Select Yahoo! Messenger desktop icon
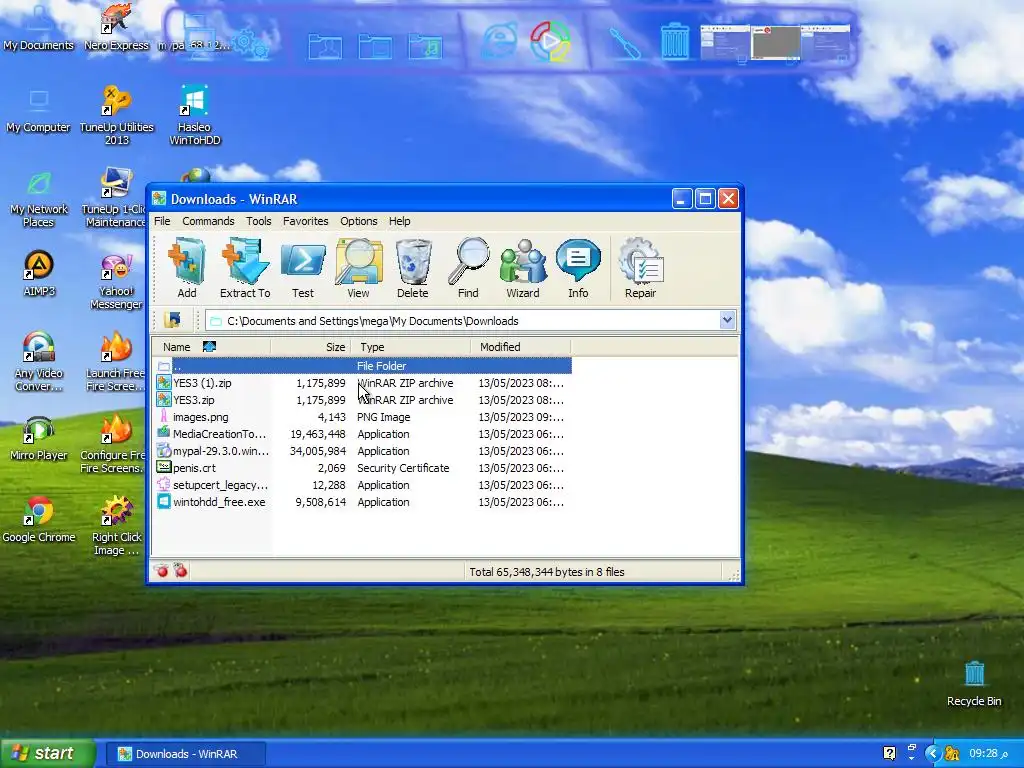Screen dimensions: 1024x768 click(x=116, y=281)
